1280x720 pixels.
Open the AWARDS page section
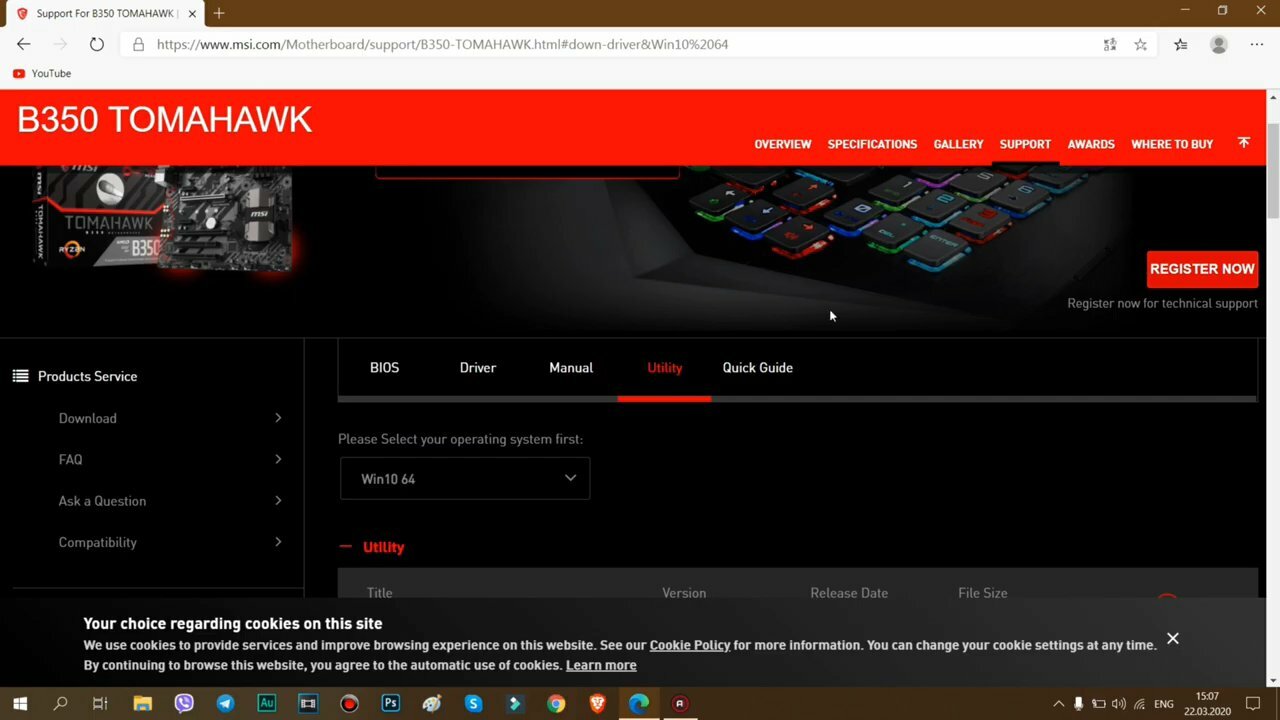tap(1091, 144)
